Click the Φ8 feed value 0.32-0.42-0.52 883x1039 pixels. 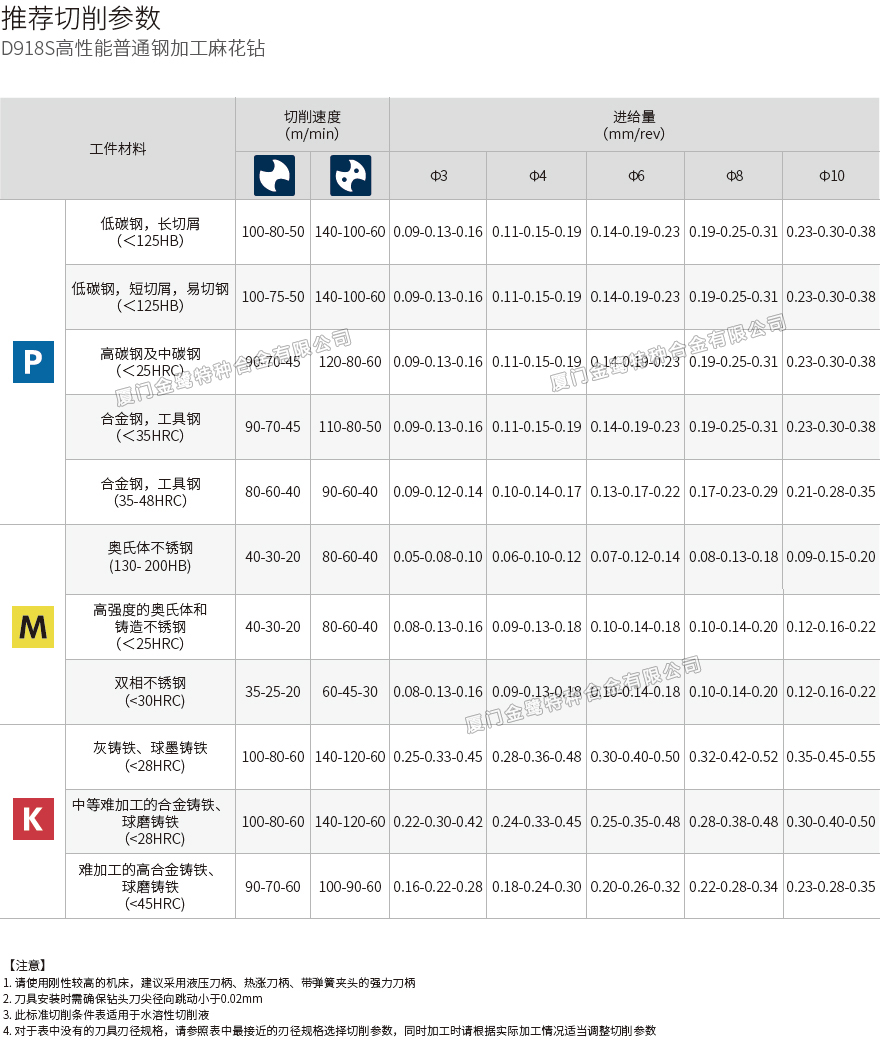coord(733,757)
